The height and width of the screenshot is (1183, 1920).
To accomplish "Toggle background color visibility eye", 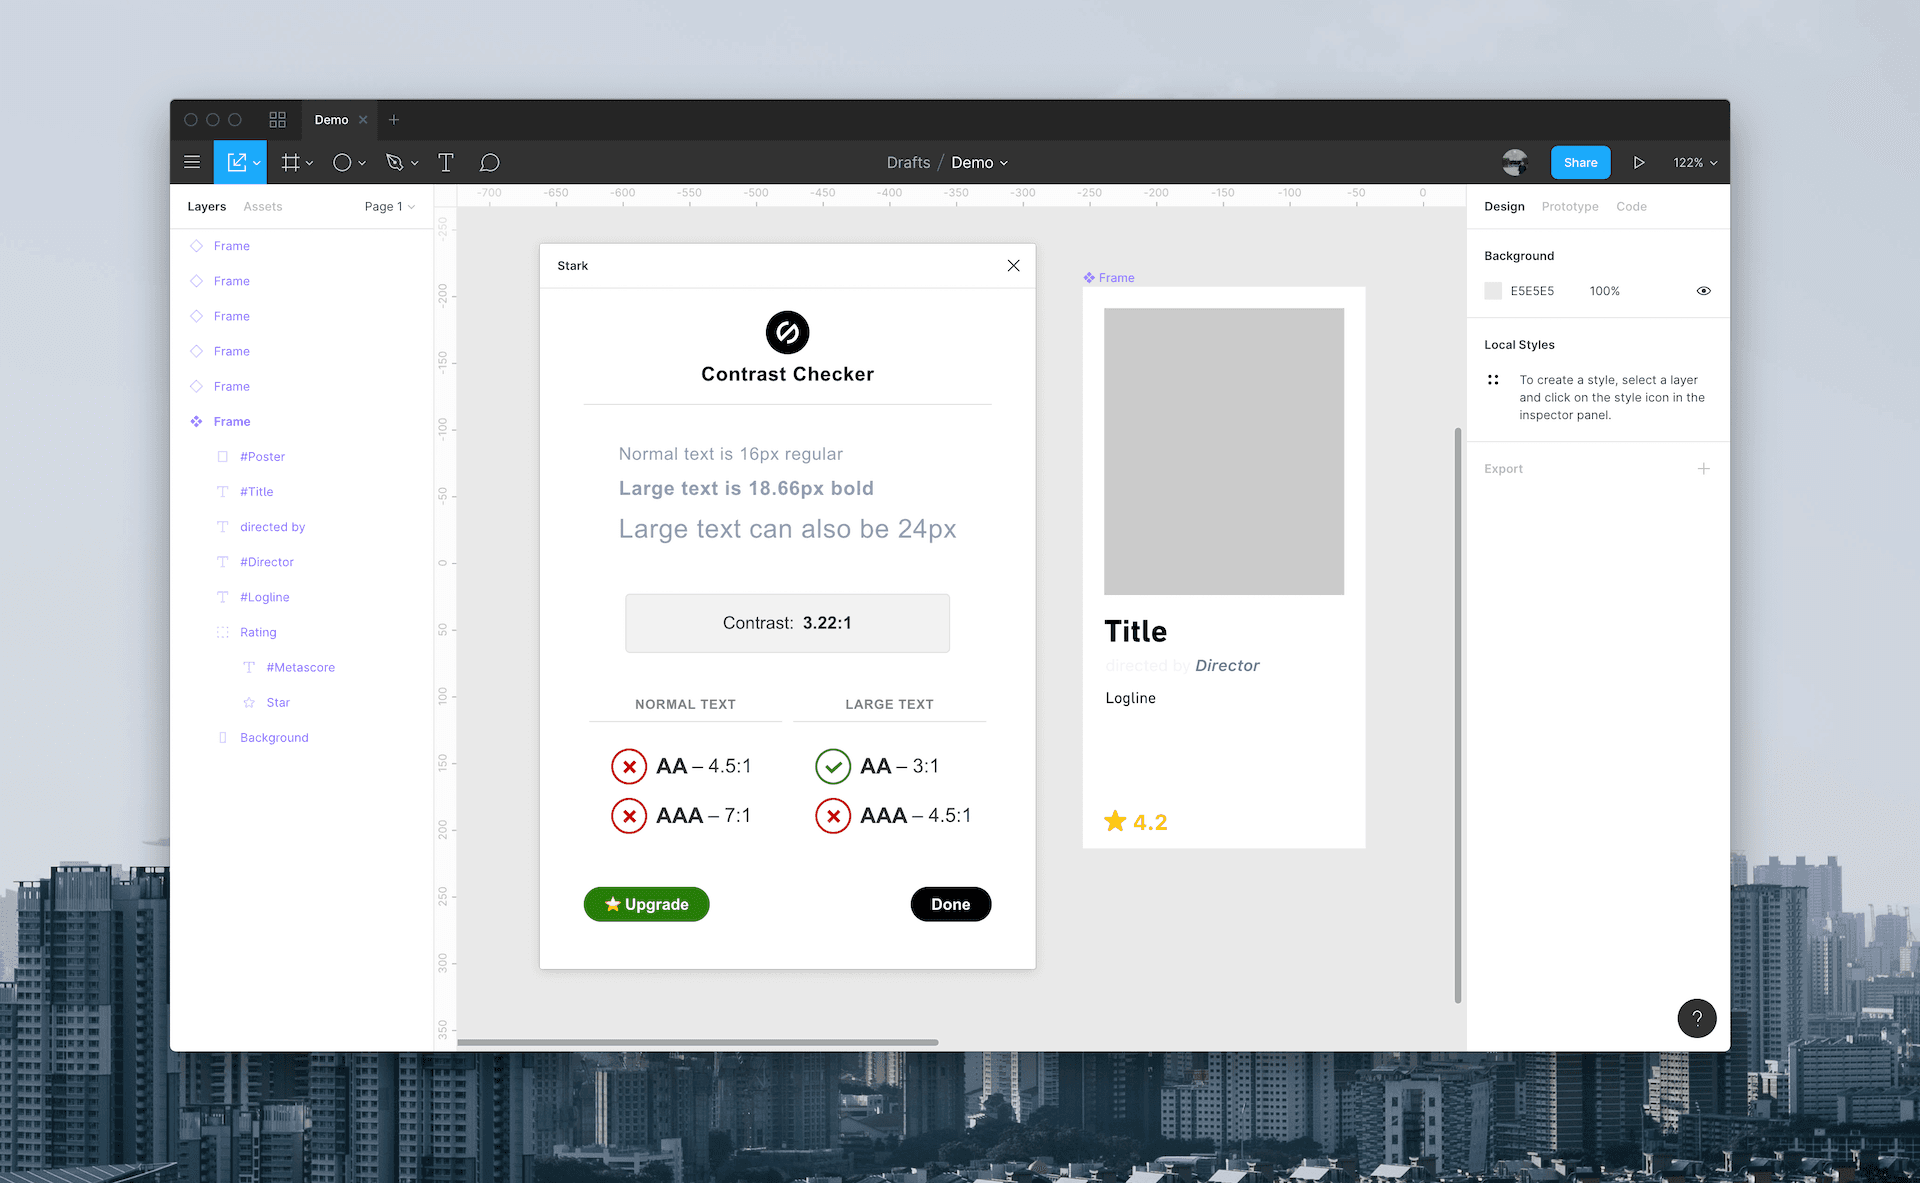I will click(x=1703, y=291).
